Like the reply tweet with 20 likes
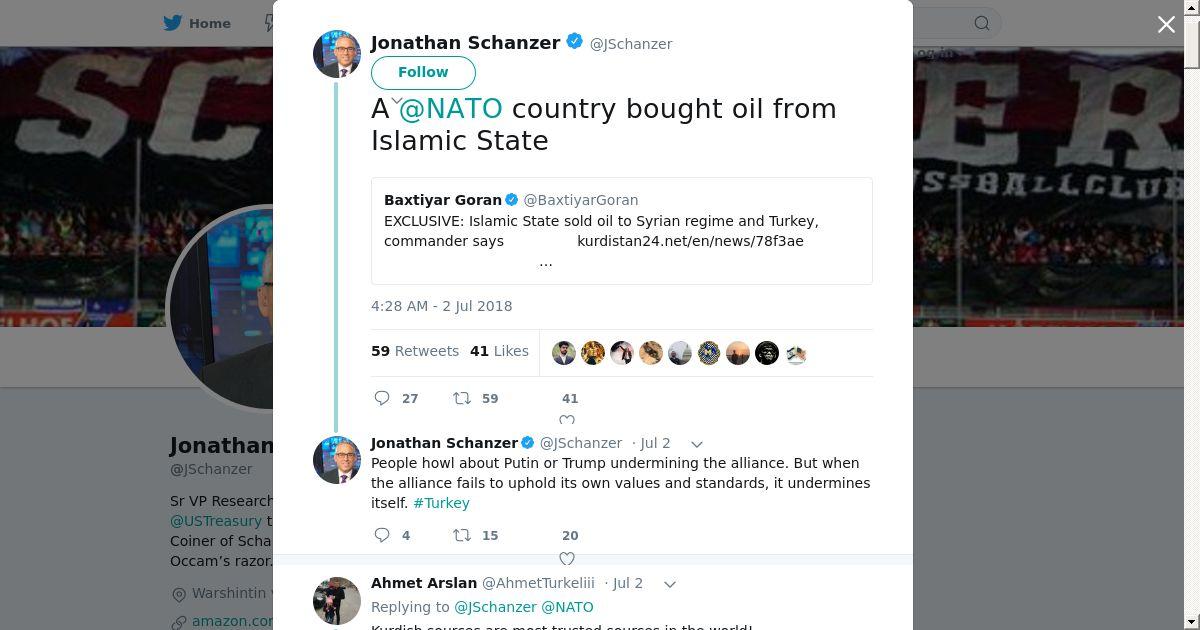Viewport: 1200px width, 630px height. tap(567, 557)
